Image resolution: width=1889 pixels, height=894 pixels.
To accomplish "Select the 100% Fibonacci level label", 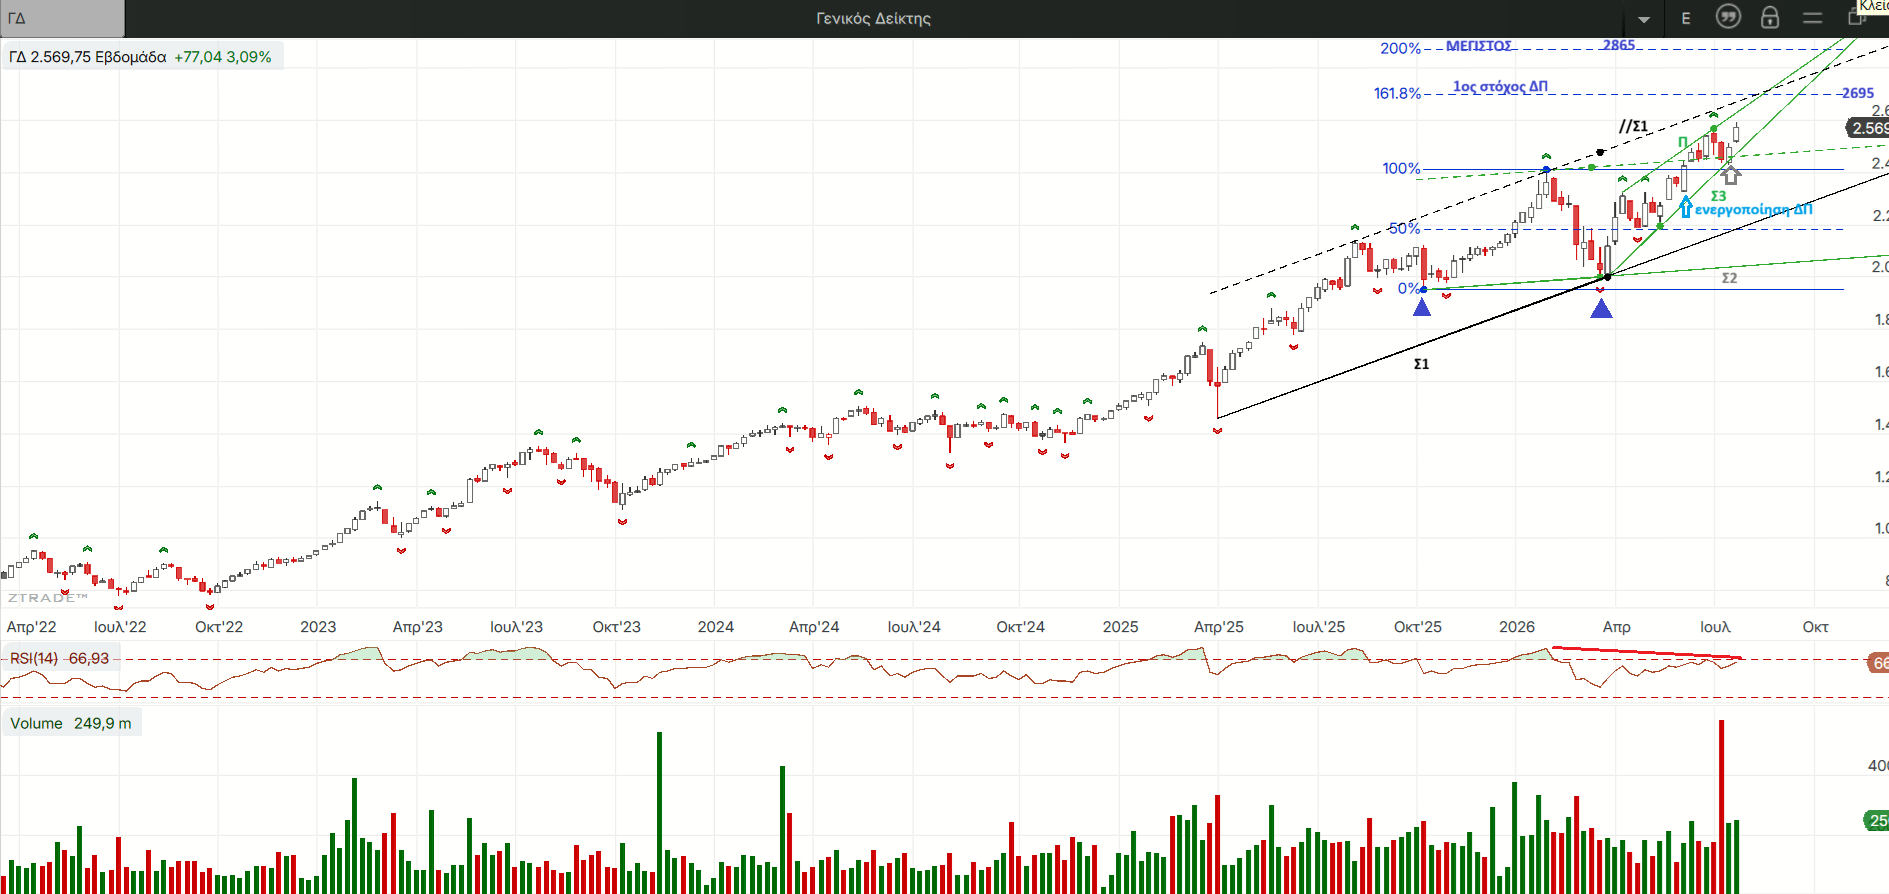I will point(1401,168).
